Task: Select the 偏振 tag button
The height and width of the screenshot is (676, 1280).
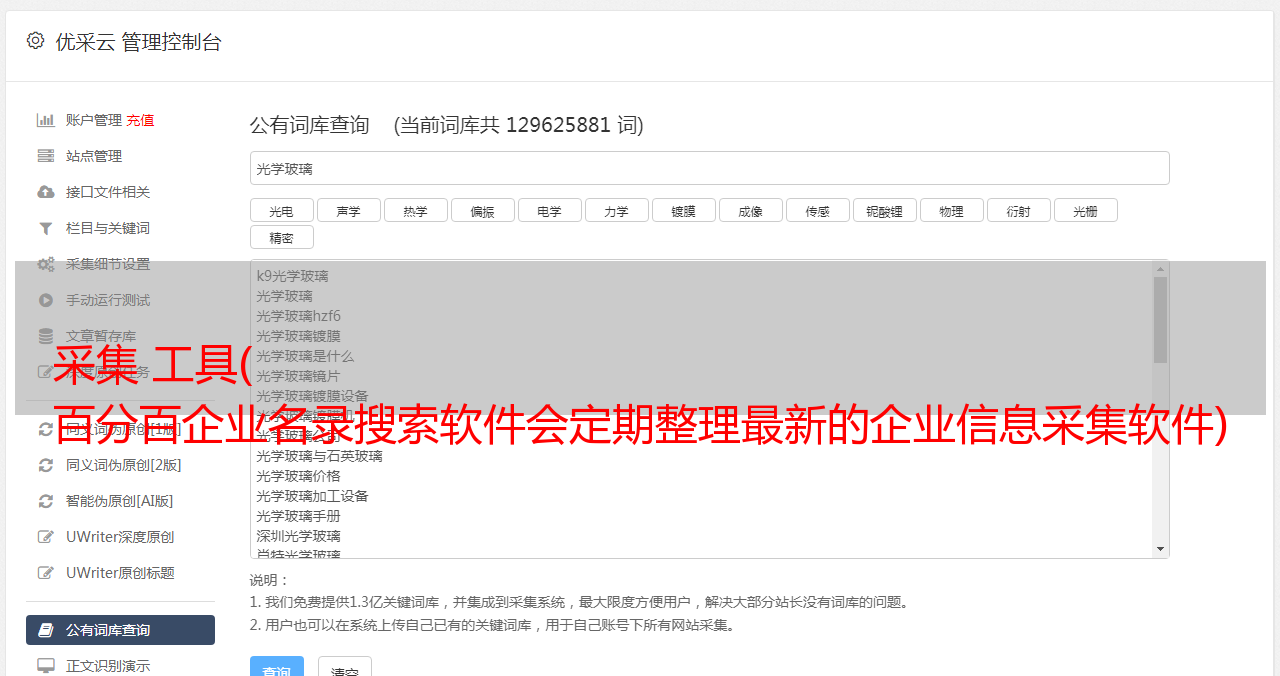Action: coord(482,210)
